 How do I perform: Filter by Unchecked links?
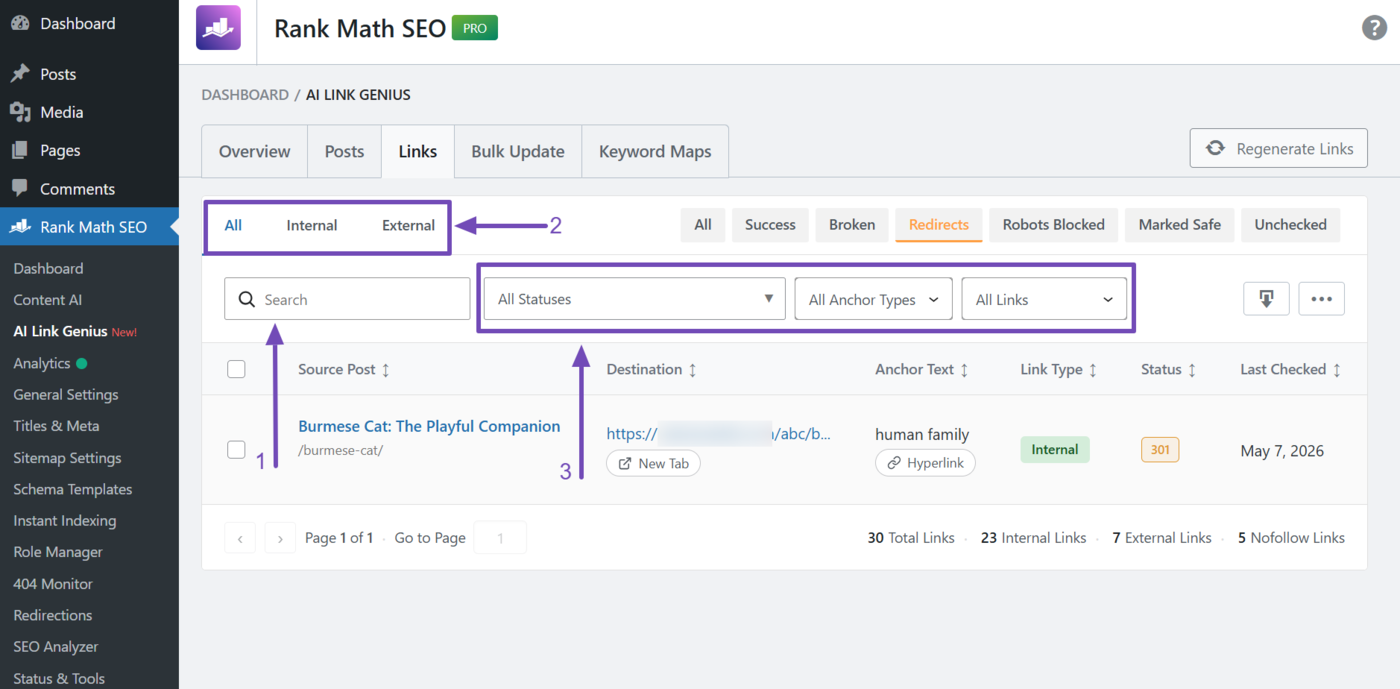point(1291,225)
